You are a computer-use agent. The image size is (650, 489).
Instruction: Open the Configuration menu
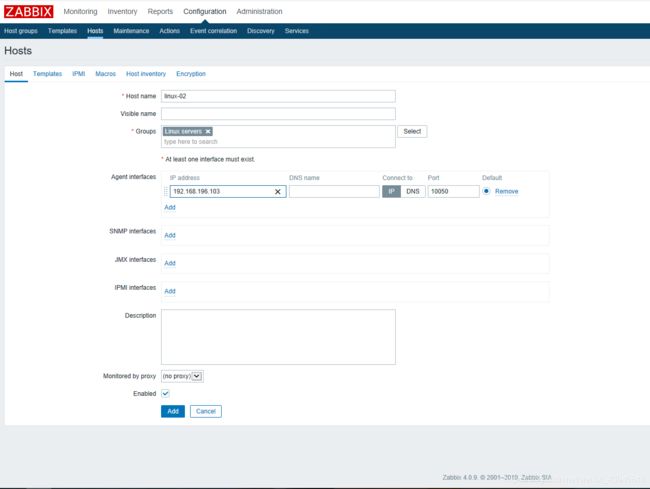[x=205, y=11]
